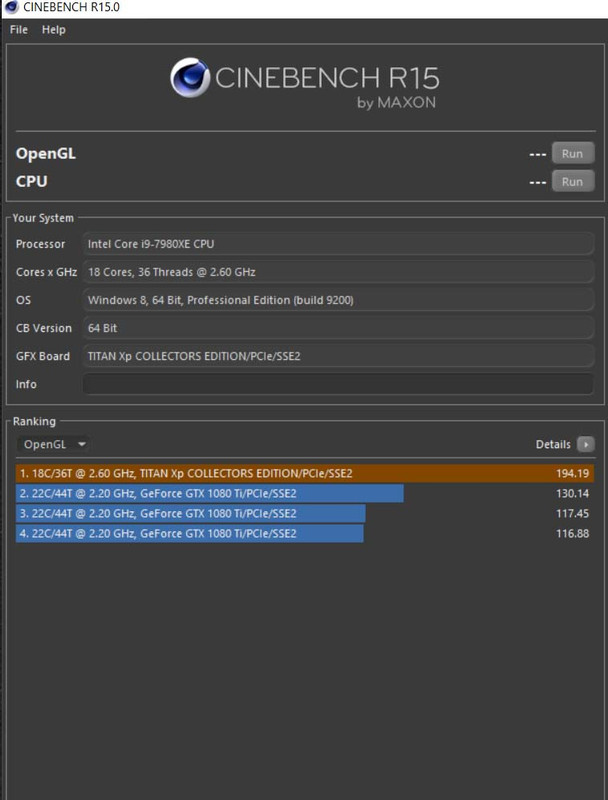608x800 pixels.
Task: Run the OpenGL benchmark
Action: coord(573,153)
